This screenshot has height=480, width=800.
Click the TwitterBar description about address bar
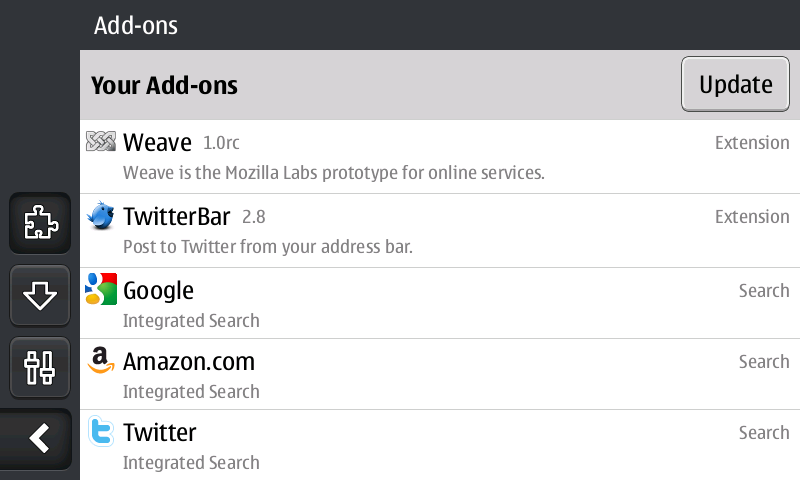[x=267, y=246]
